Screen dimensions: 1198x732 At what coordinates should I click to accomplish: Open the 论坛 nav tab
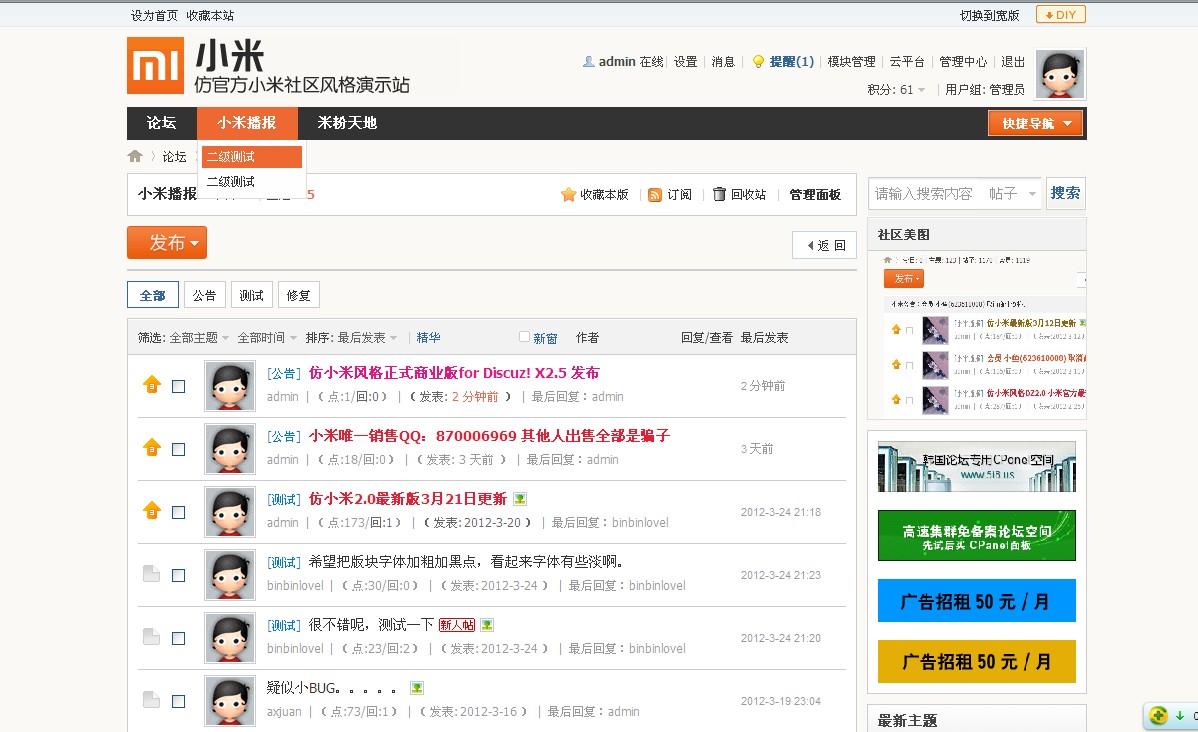tap(161, 123)
